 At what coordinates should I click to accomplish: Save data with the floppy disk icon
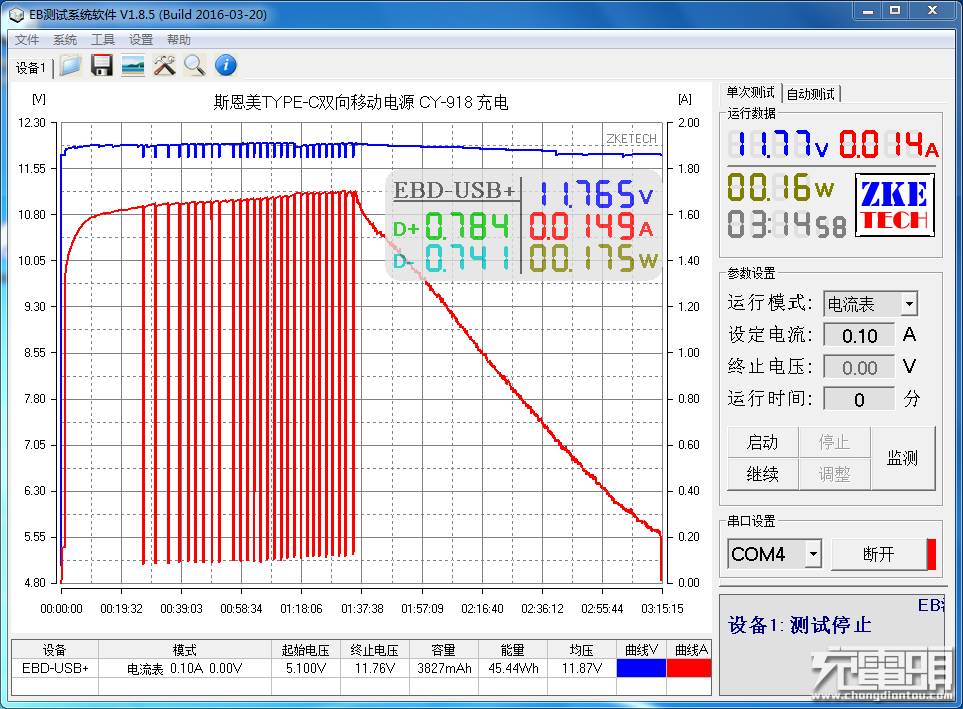(x=102, y=65)
